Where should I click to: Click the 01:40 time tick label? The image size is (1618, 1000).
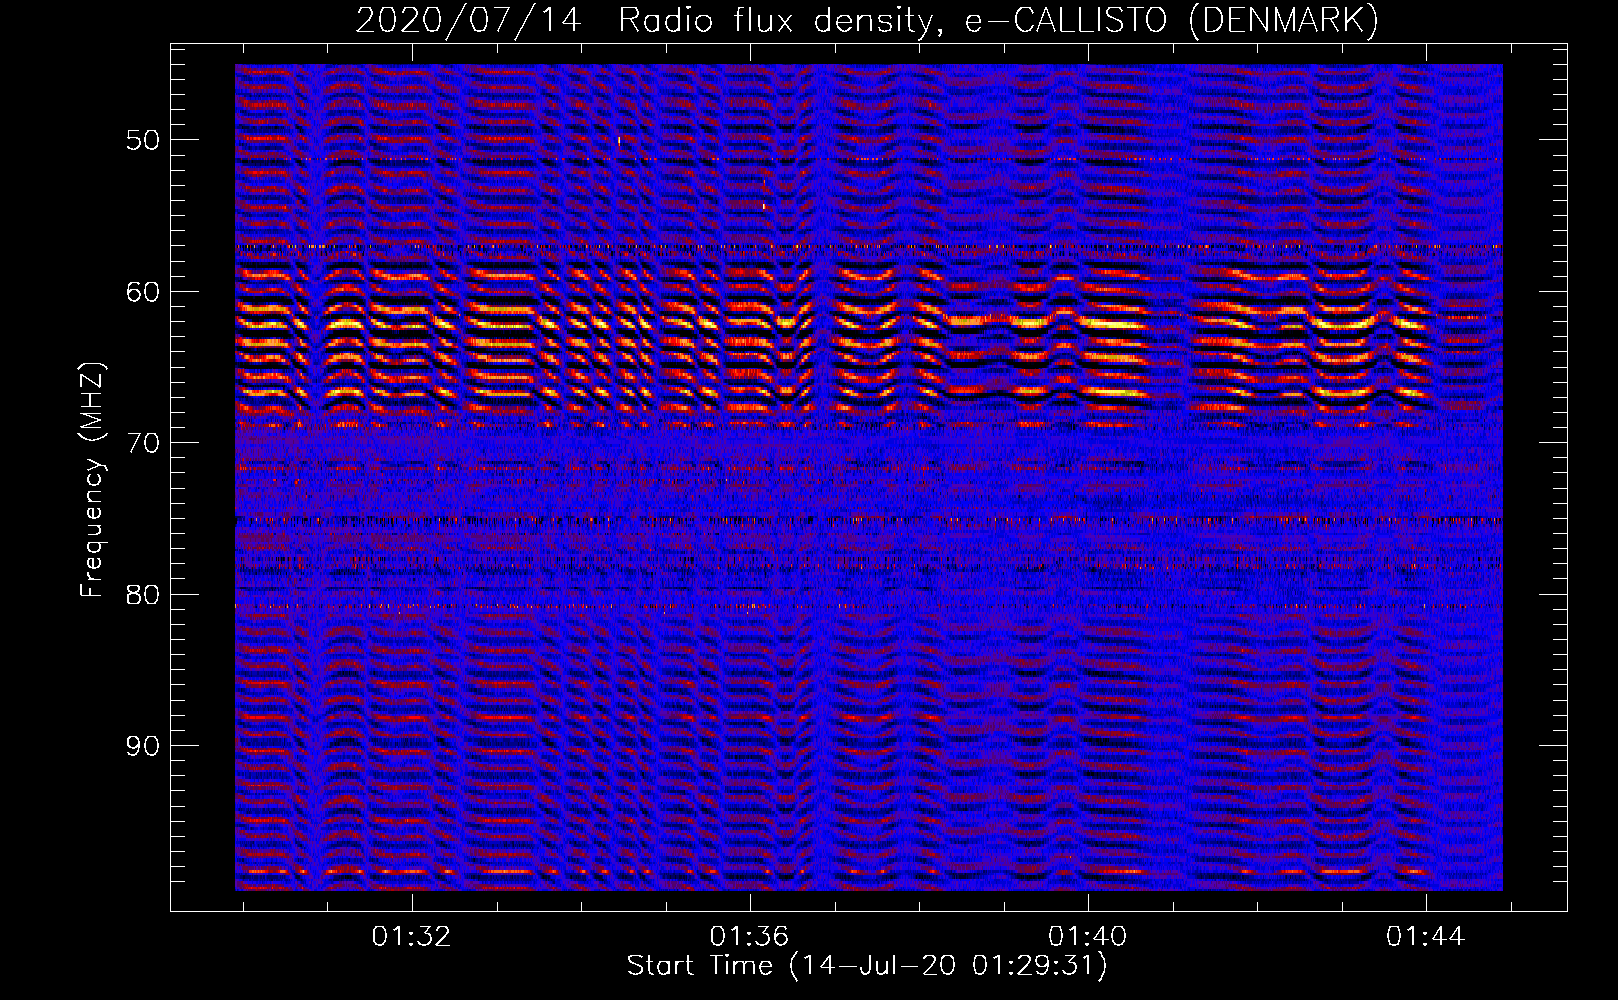1087,937
